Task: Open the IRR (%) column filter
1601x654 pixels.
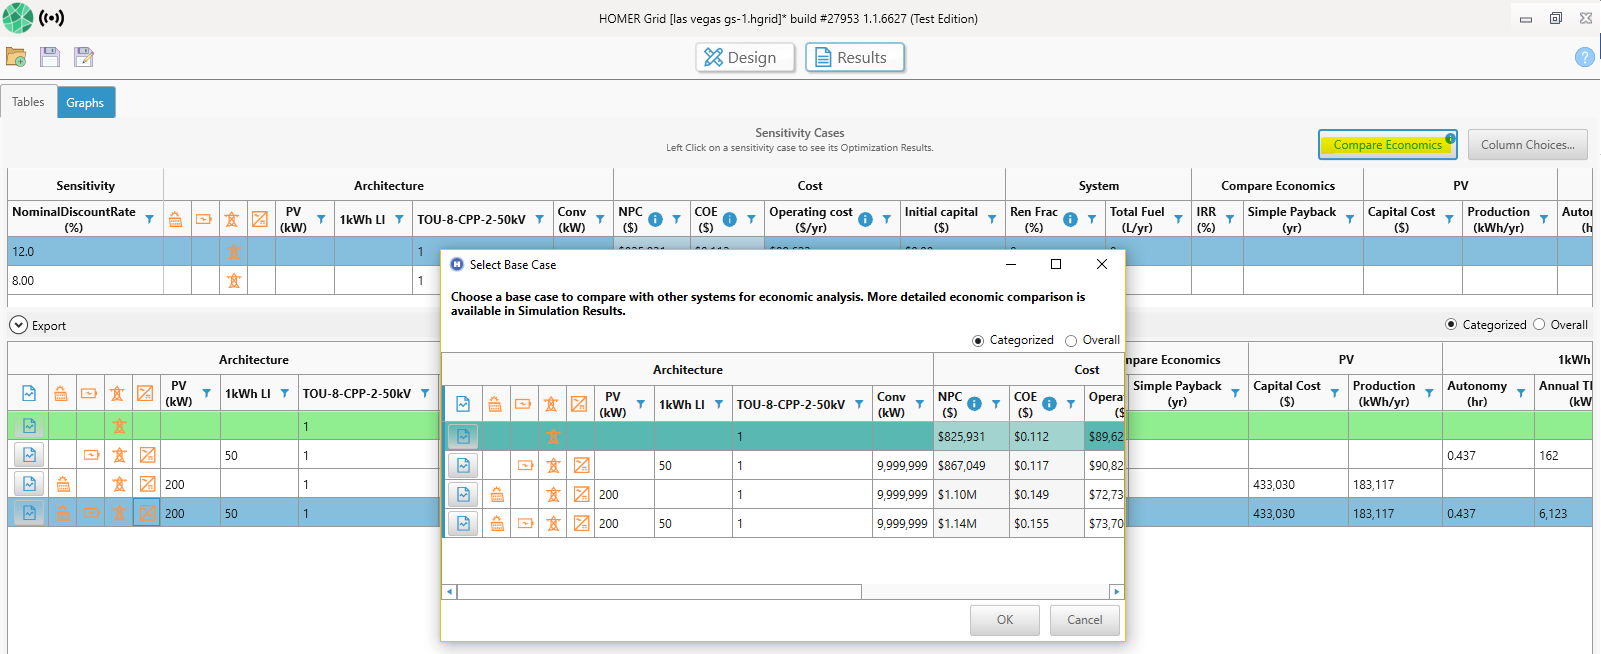Action: tap(1229, 219)
